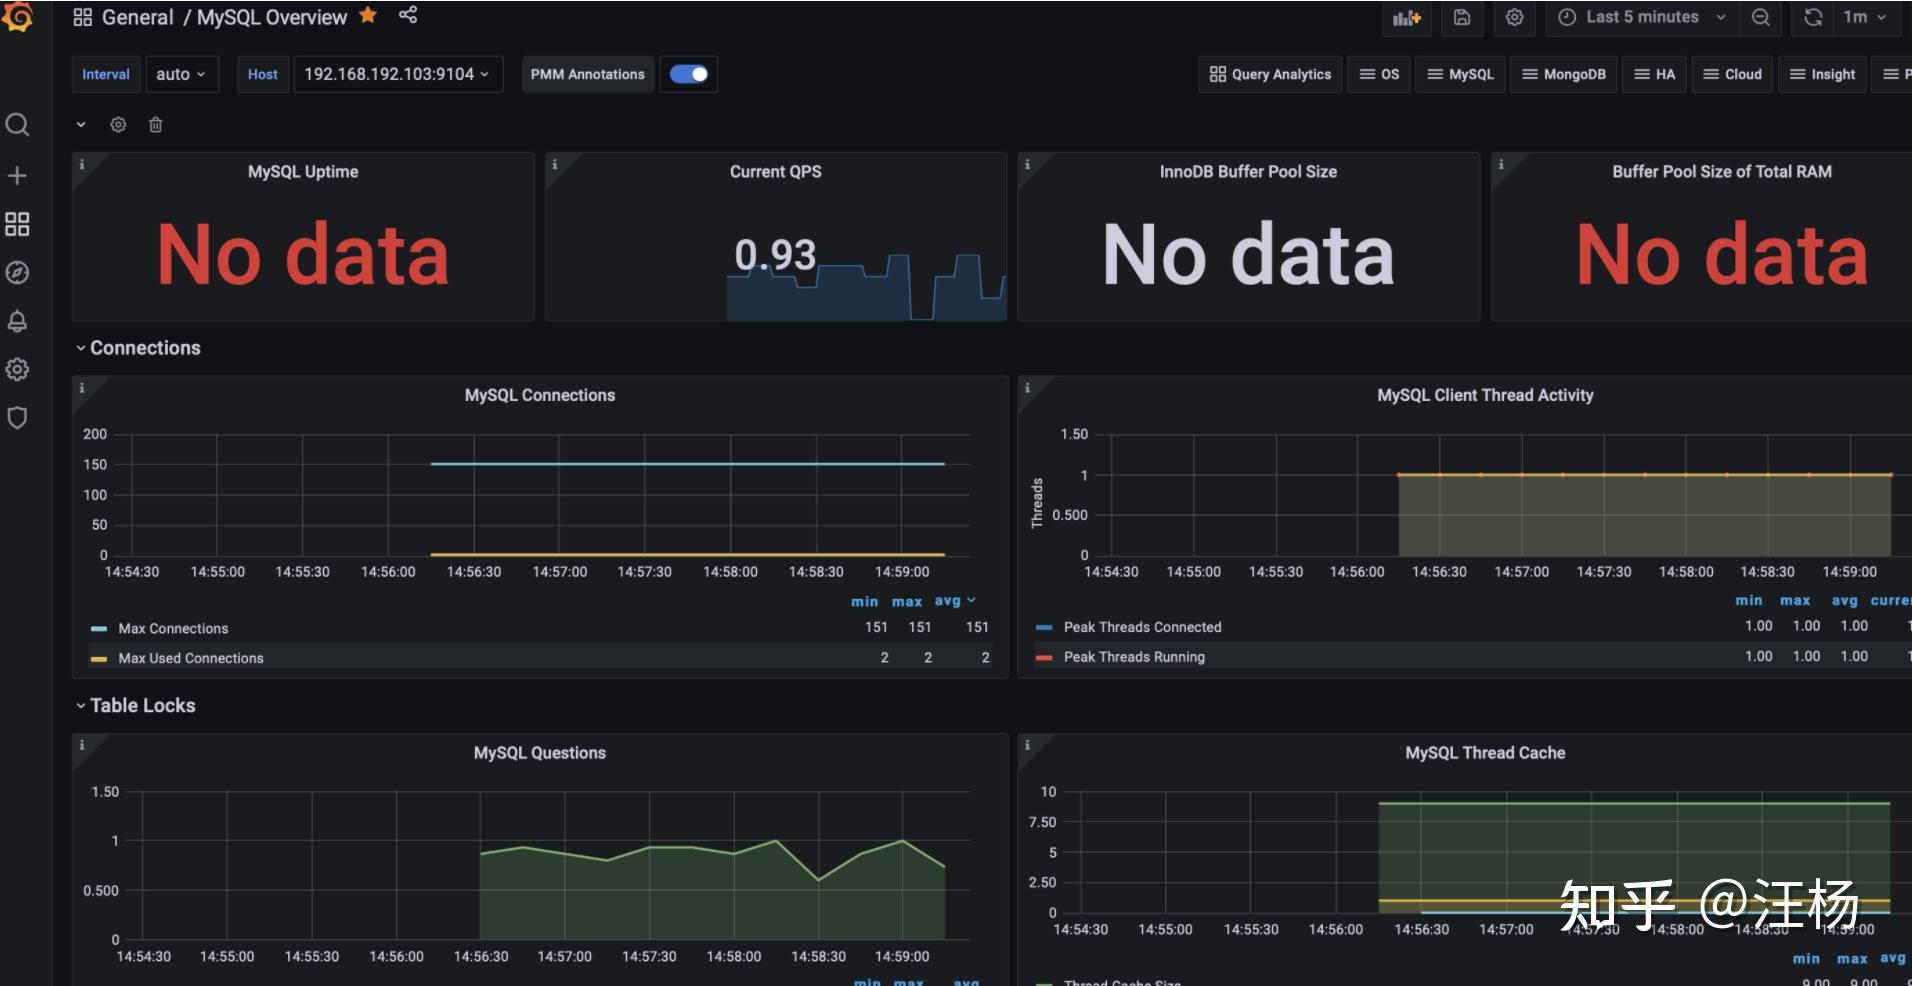The height and width of the screenshot is (986, 1912).
Task: Show info for MySQL Connections panel
Action: tap(82, 388)
